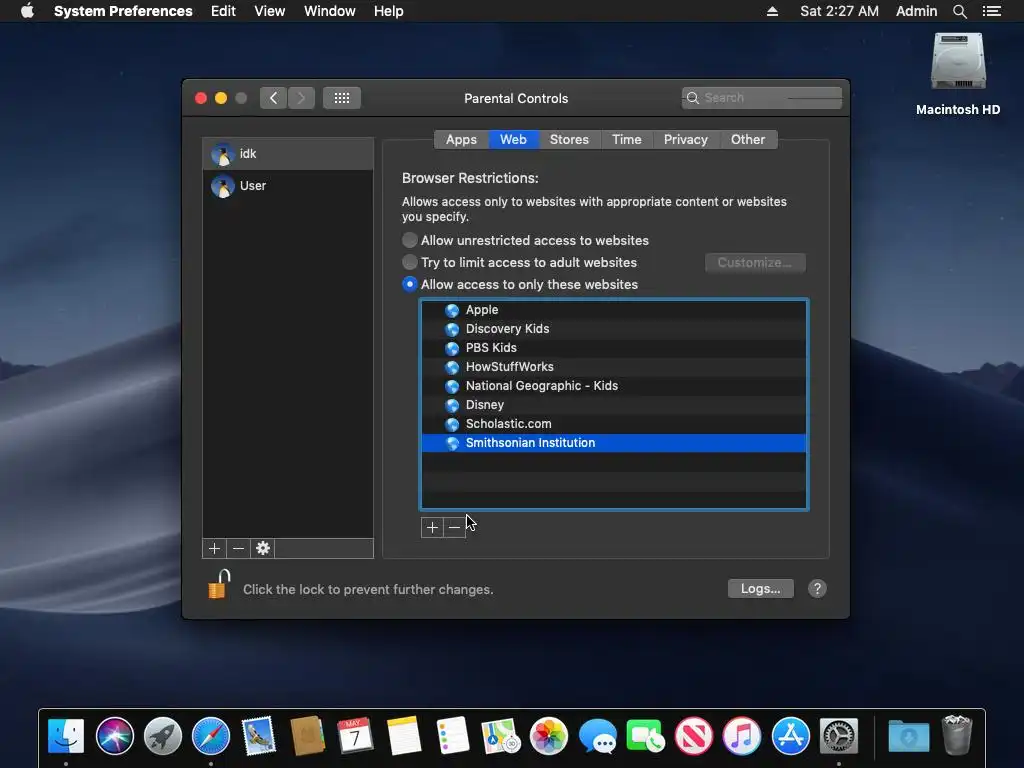Open the Mail stamp icon in Dock
The height and width of the screenshot is (768, 1024).
pos(259,736)
